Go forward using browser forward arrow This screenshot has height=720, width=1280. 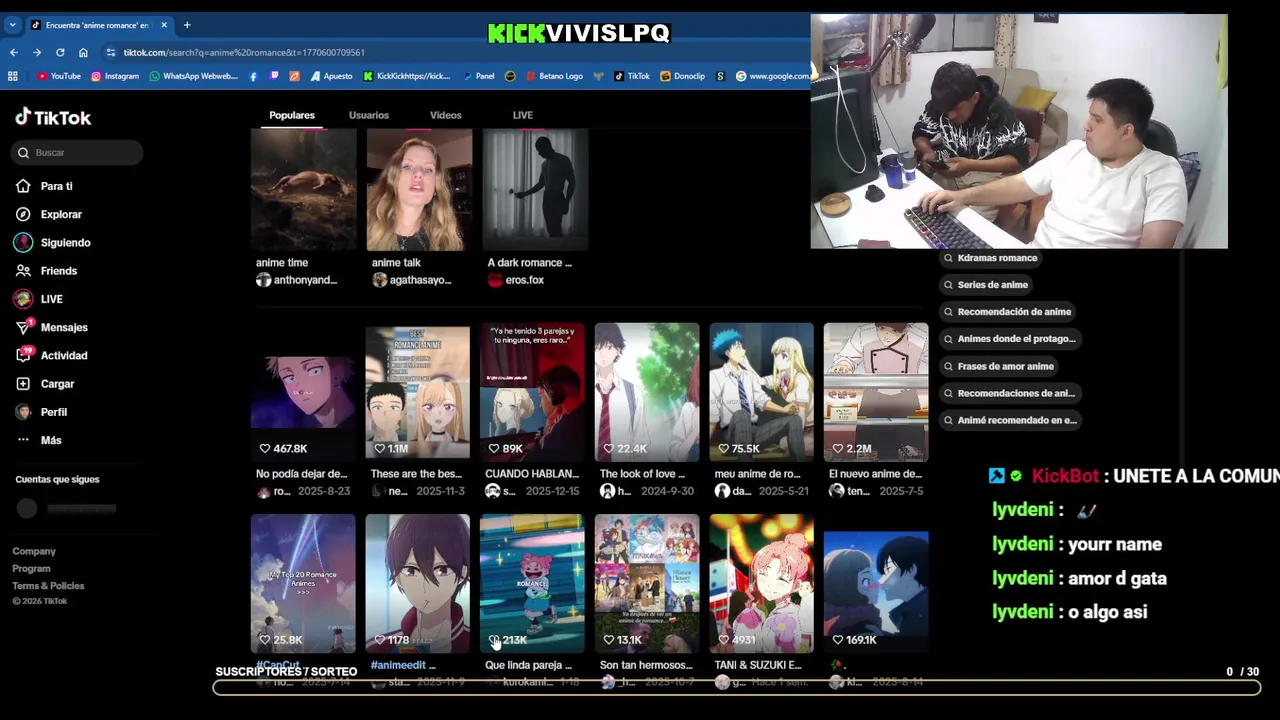[x=37, y=52]
